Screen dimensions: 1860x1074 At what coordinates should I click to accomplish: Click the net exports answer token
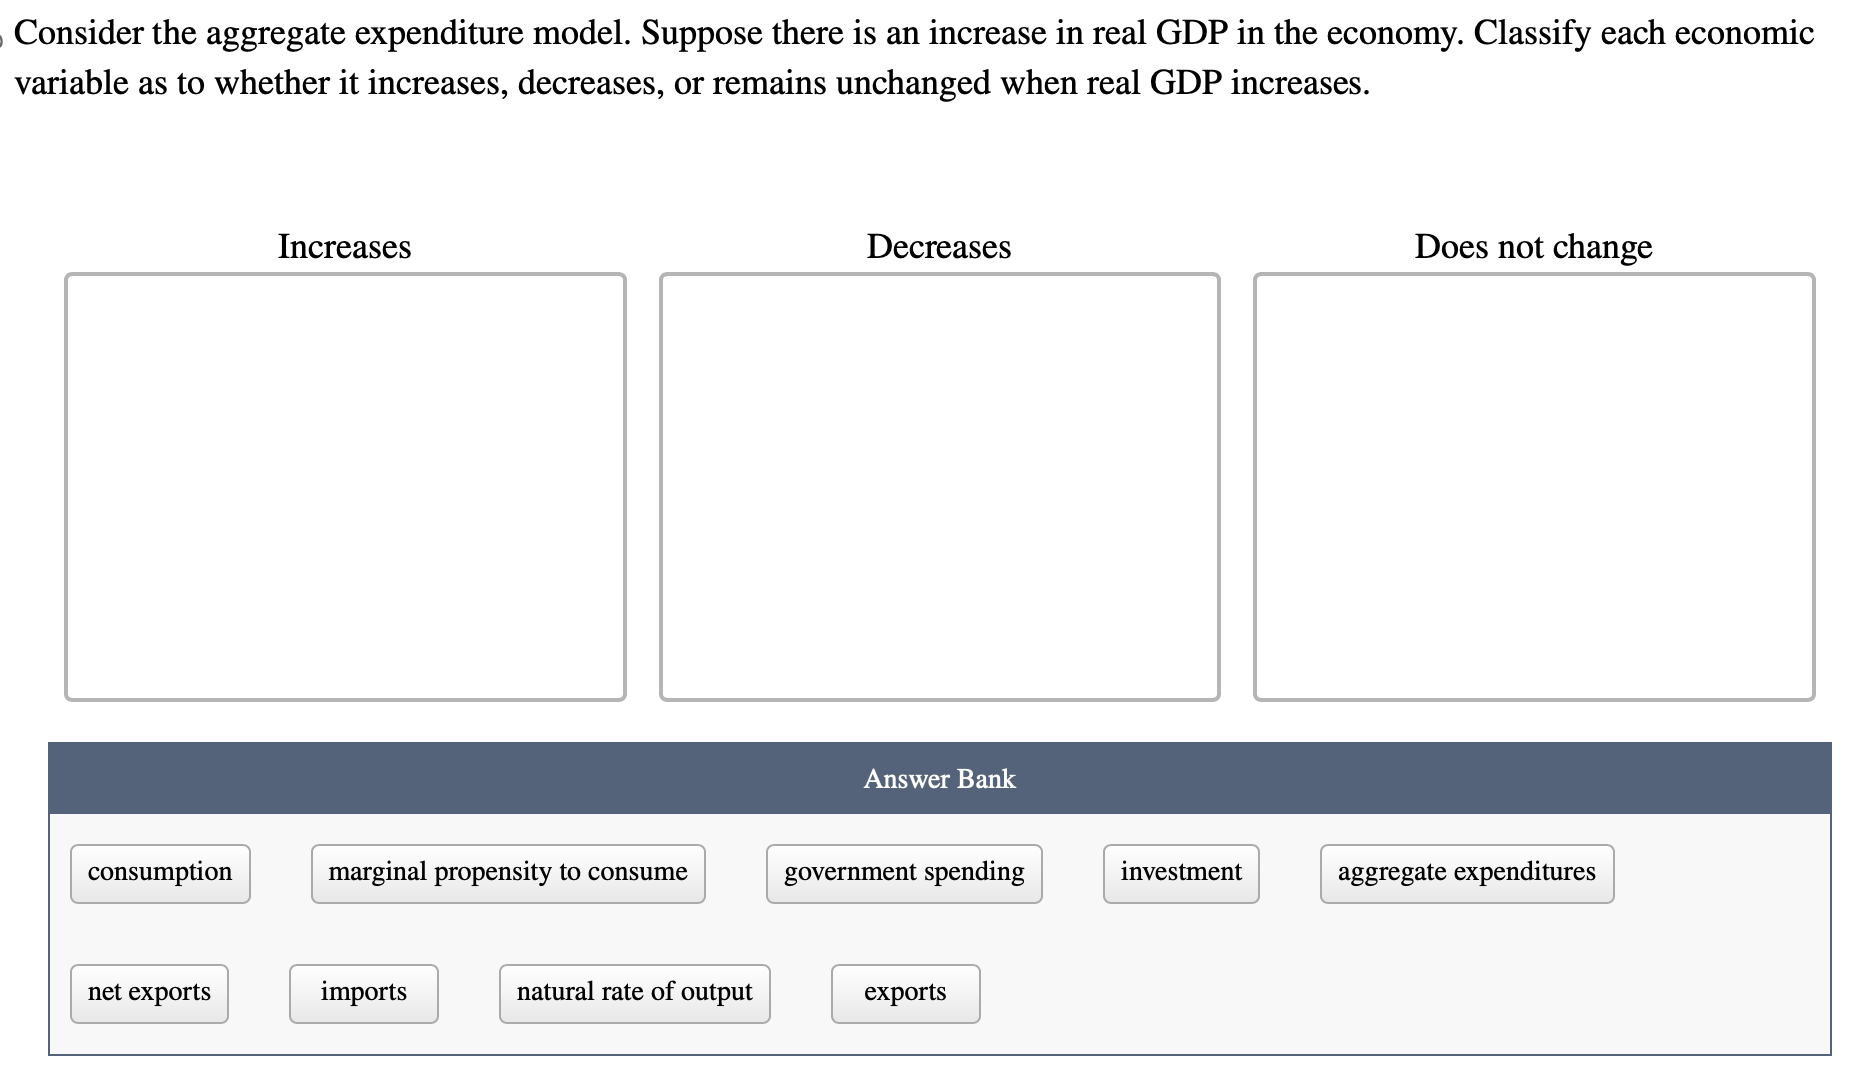pyautogui.click(x=148, y=992)
